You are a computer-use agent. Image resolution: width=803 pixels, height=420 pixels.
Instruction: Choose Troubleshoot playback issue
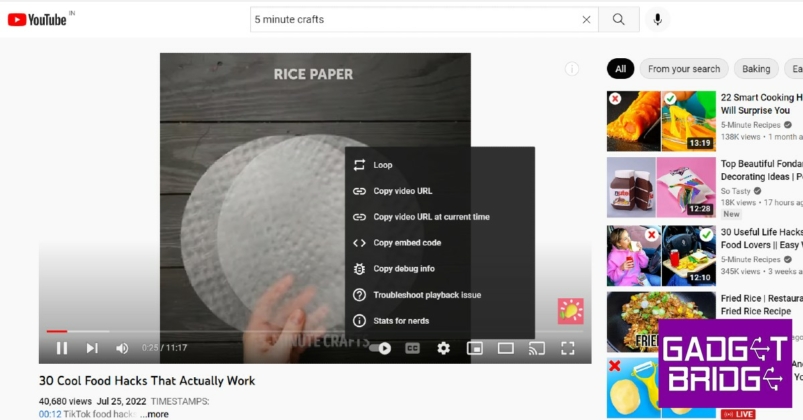[440, 295]
